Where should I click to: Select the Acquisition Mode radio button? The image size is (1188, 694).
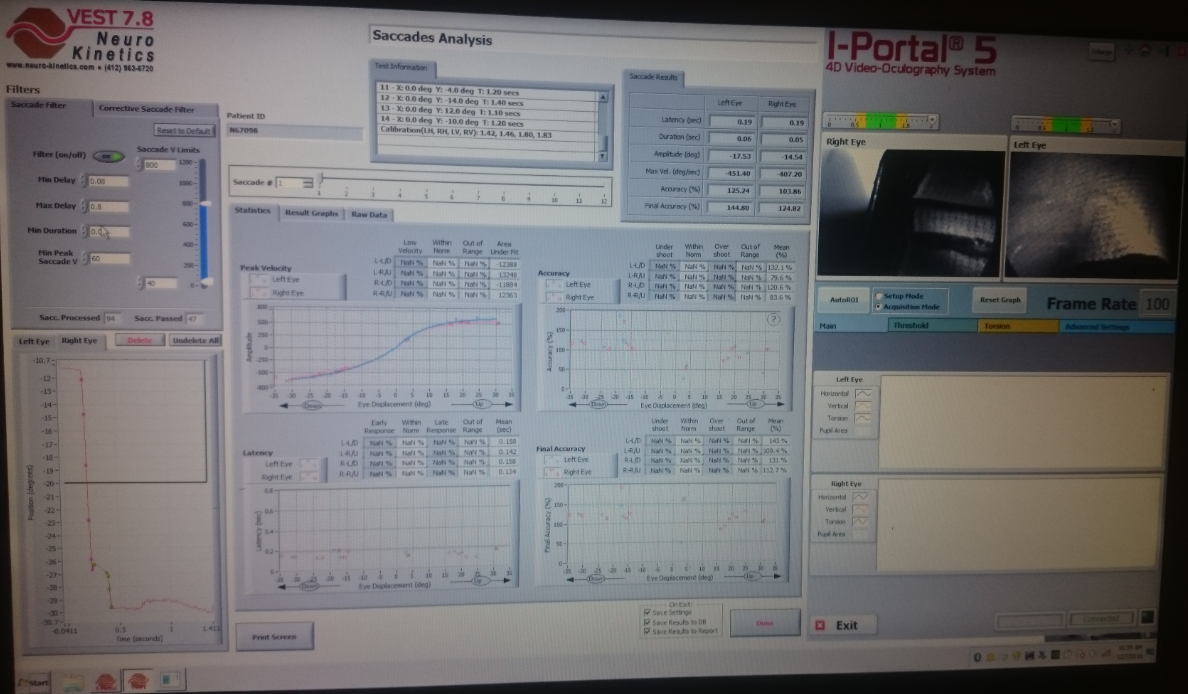pyautogui.click(x=879, y=307)
